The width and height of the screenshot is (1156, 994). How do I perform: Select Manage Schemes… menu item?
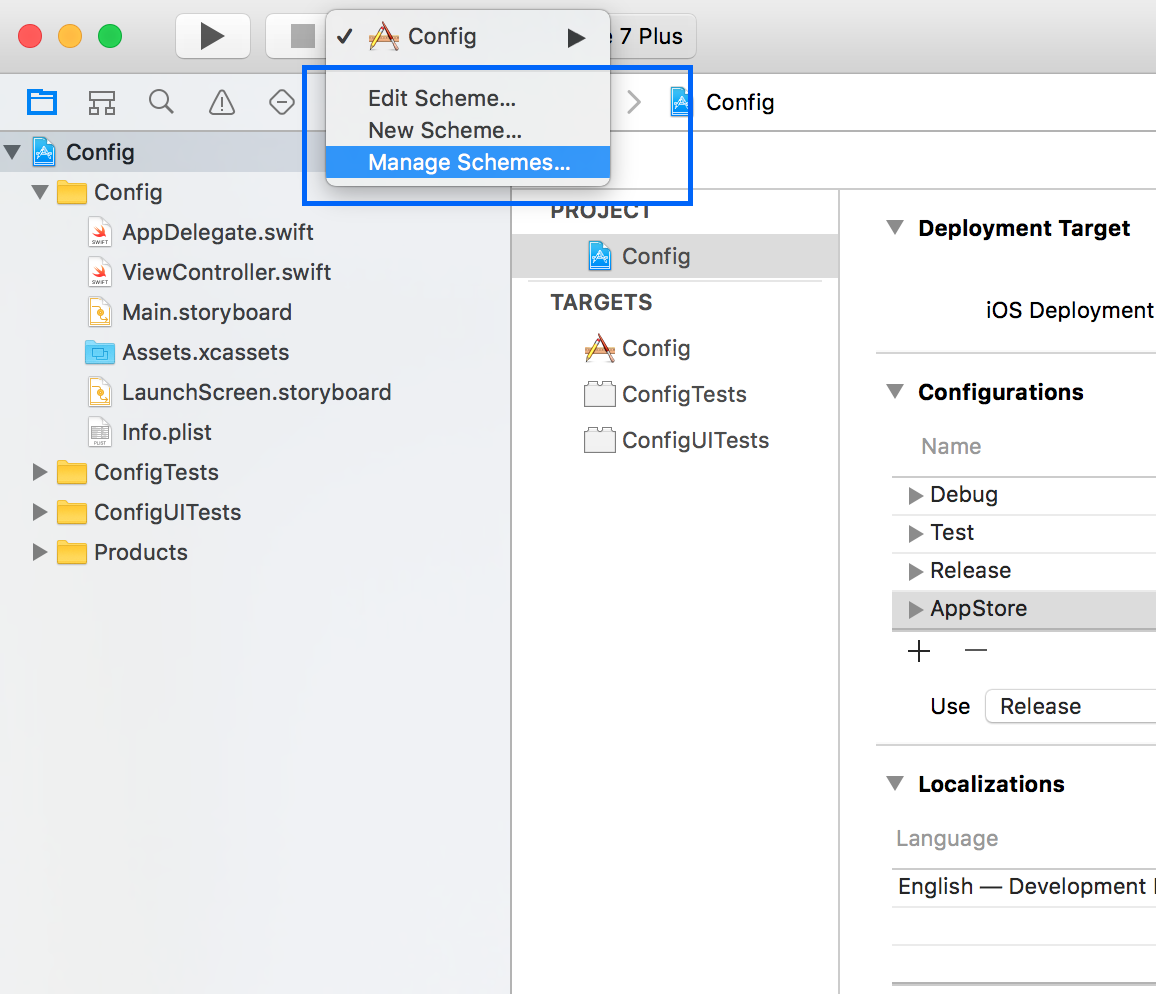tap(468, 162)
